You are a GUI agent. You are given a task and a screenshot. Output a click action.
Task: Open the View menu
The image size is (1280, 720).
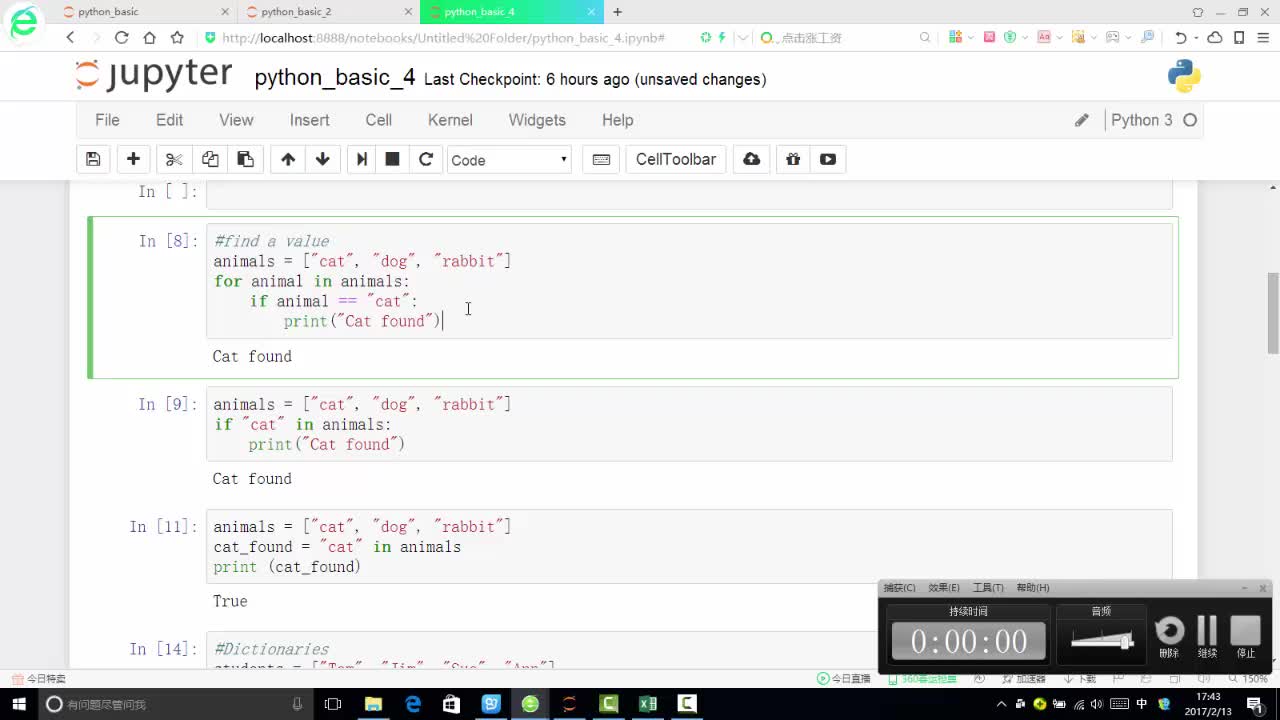236,120
